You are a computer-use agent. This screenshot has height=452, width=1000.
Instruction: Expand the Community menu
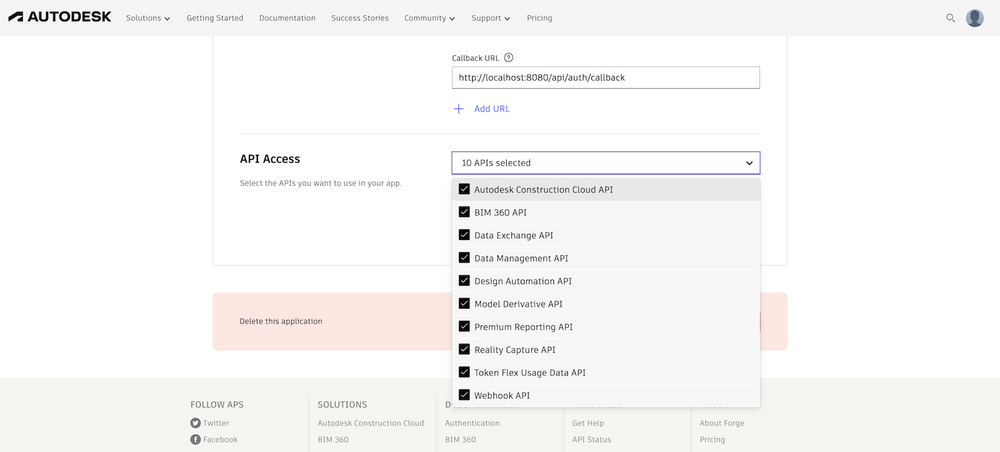click(430, 18)
